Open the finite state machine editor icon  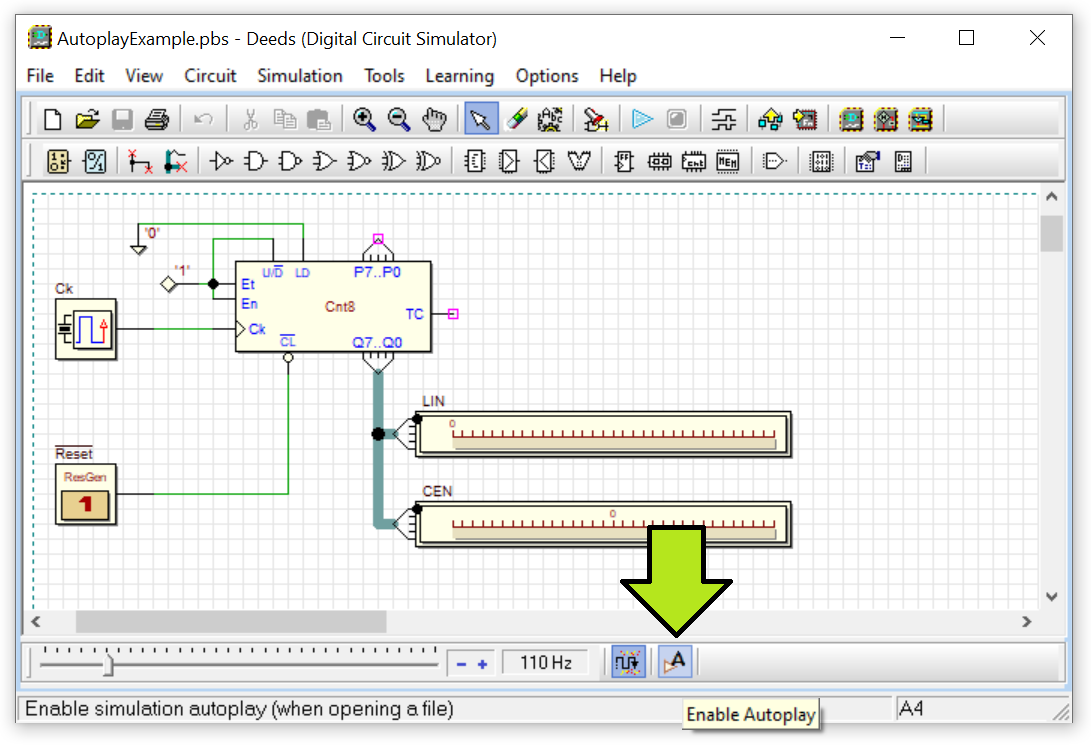click(x=886, y=120)
